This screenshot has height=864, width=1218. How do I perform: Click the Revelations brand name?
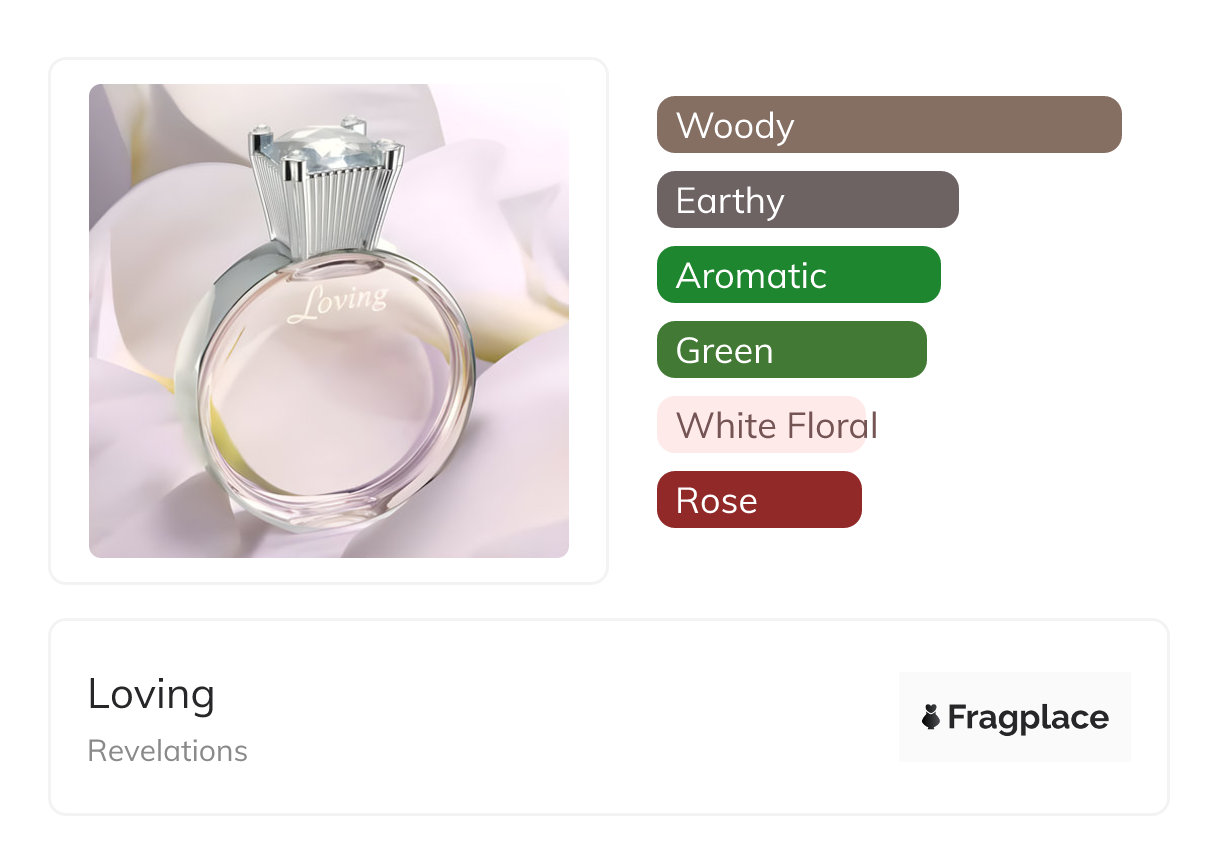click(x=167, y=751)
